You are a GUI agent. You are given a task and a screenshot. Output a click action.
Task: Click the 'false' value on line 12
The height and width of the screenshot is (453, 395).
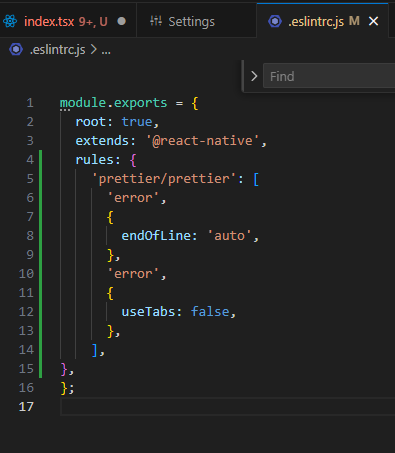point(210,312)
